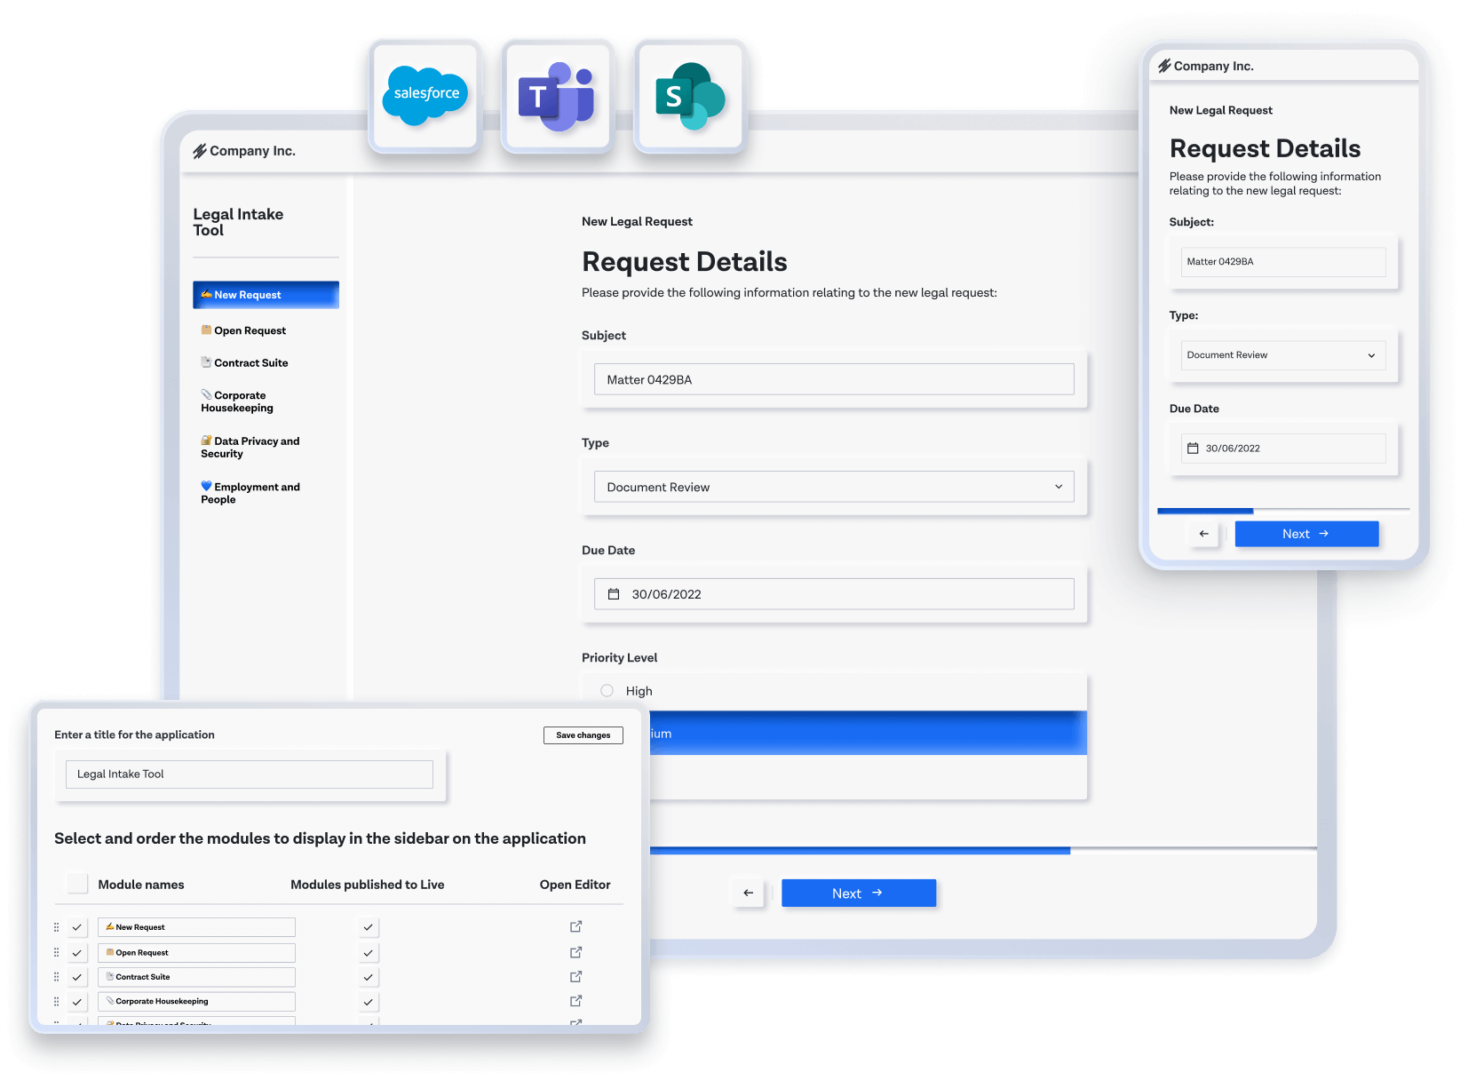Click the Open Request module name field
1468x1080 pixels.
[196, 952]
